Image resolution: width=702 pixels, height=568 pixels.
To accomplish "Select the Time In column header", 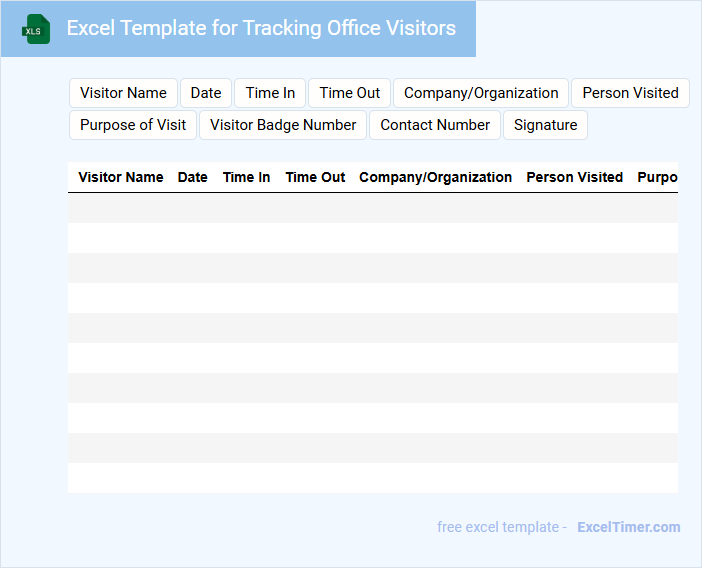I will (x=246, y=177).
